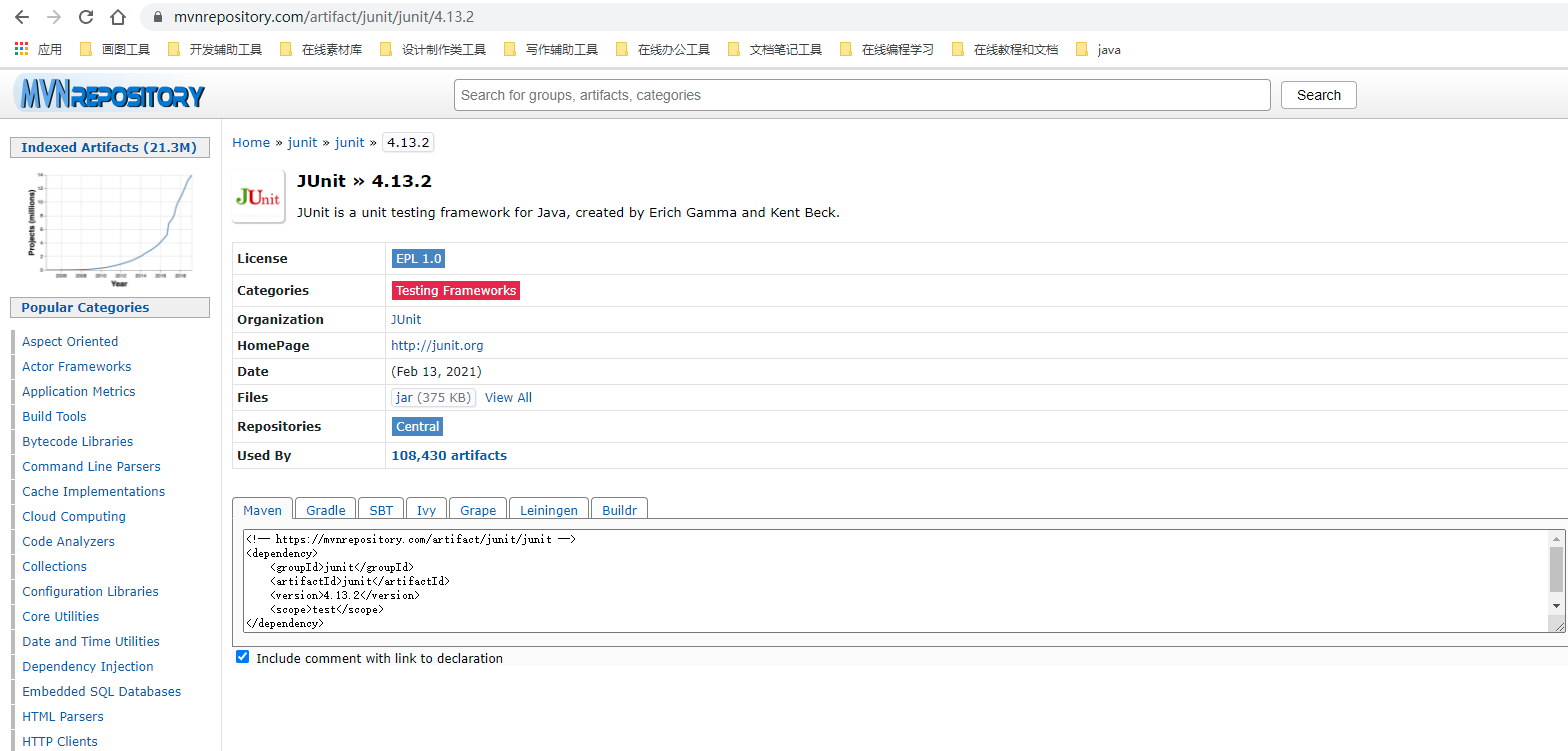The height and width of the screenshot is (751, 1568).
Task: Download the jar (375 KB) file
Action: [x=434, y=397]
